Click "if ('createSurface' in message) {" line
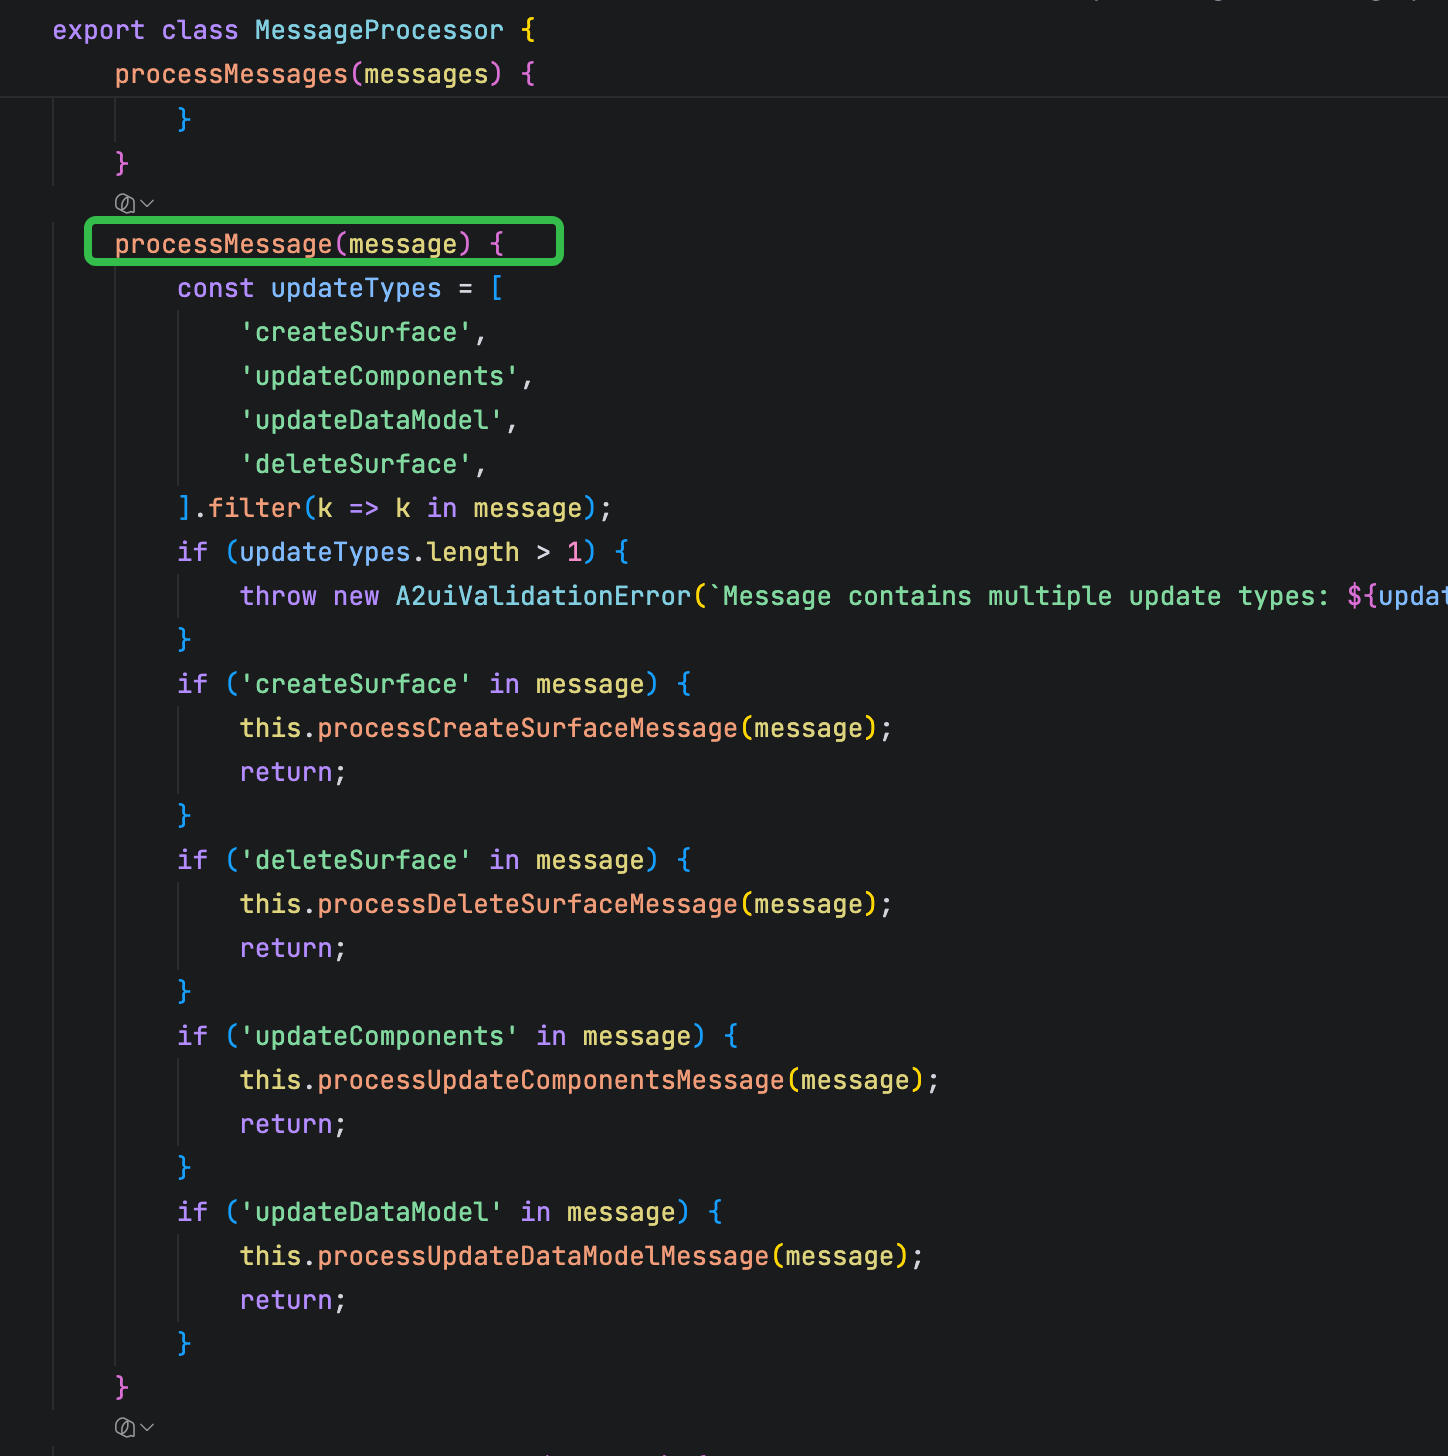 434,684
